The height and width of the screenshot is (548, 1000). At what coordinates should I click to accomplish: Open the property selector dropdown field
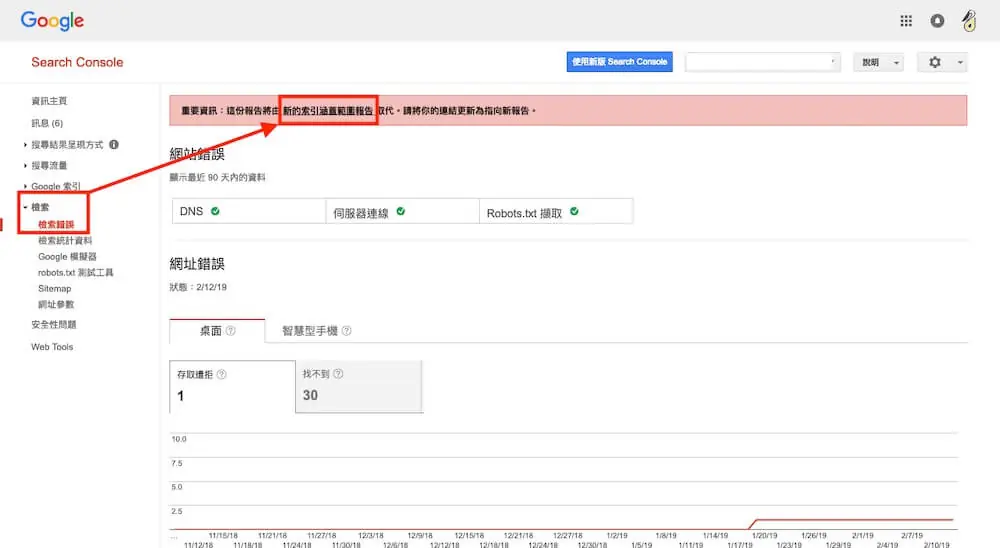pyautogui.click(x=762, y=62)
